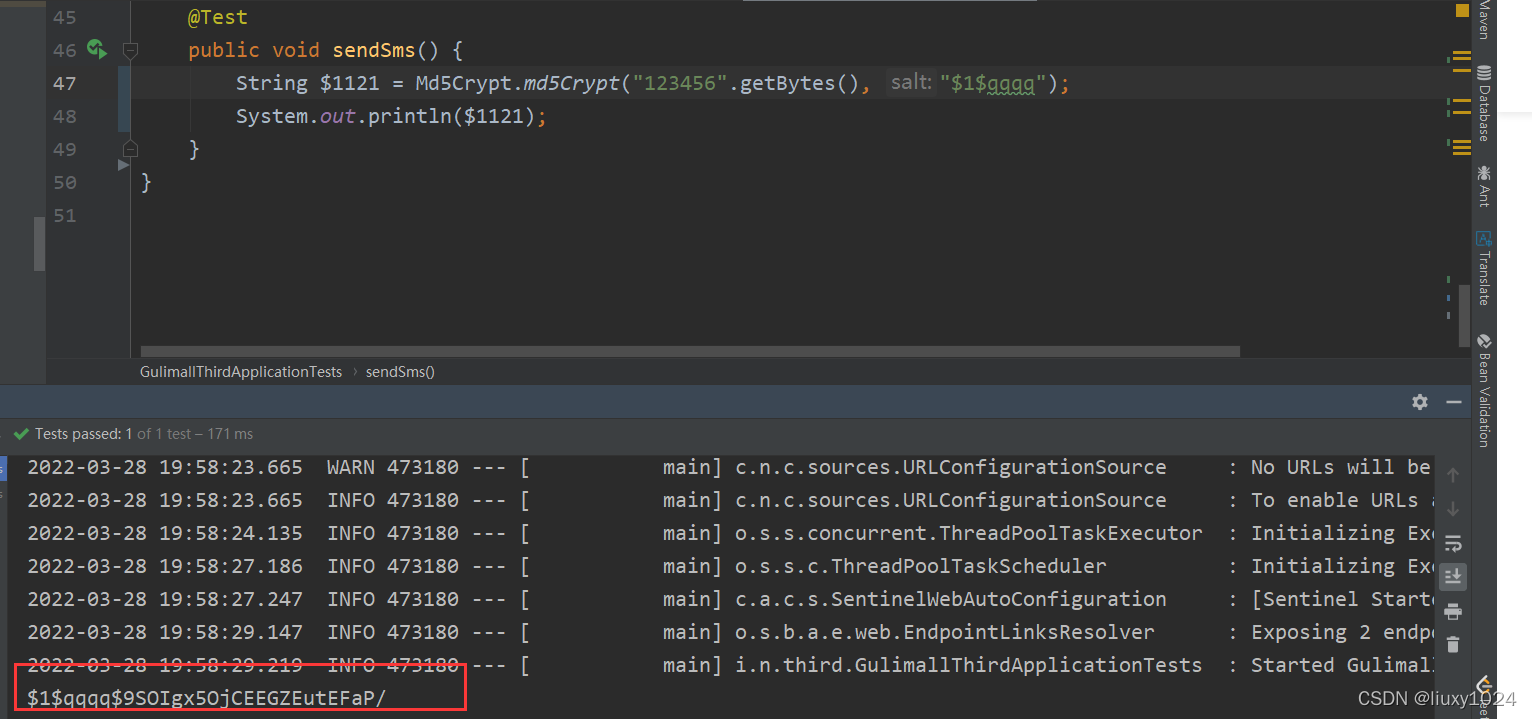Screen dimensions: 1532x719
Task: Click the fold marker at line 49
Action: [x=130, y=148]
